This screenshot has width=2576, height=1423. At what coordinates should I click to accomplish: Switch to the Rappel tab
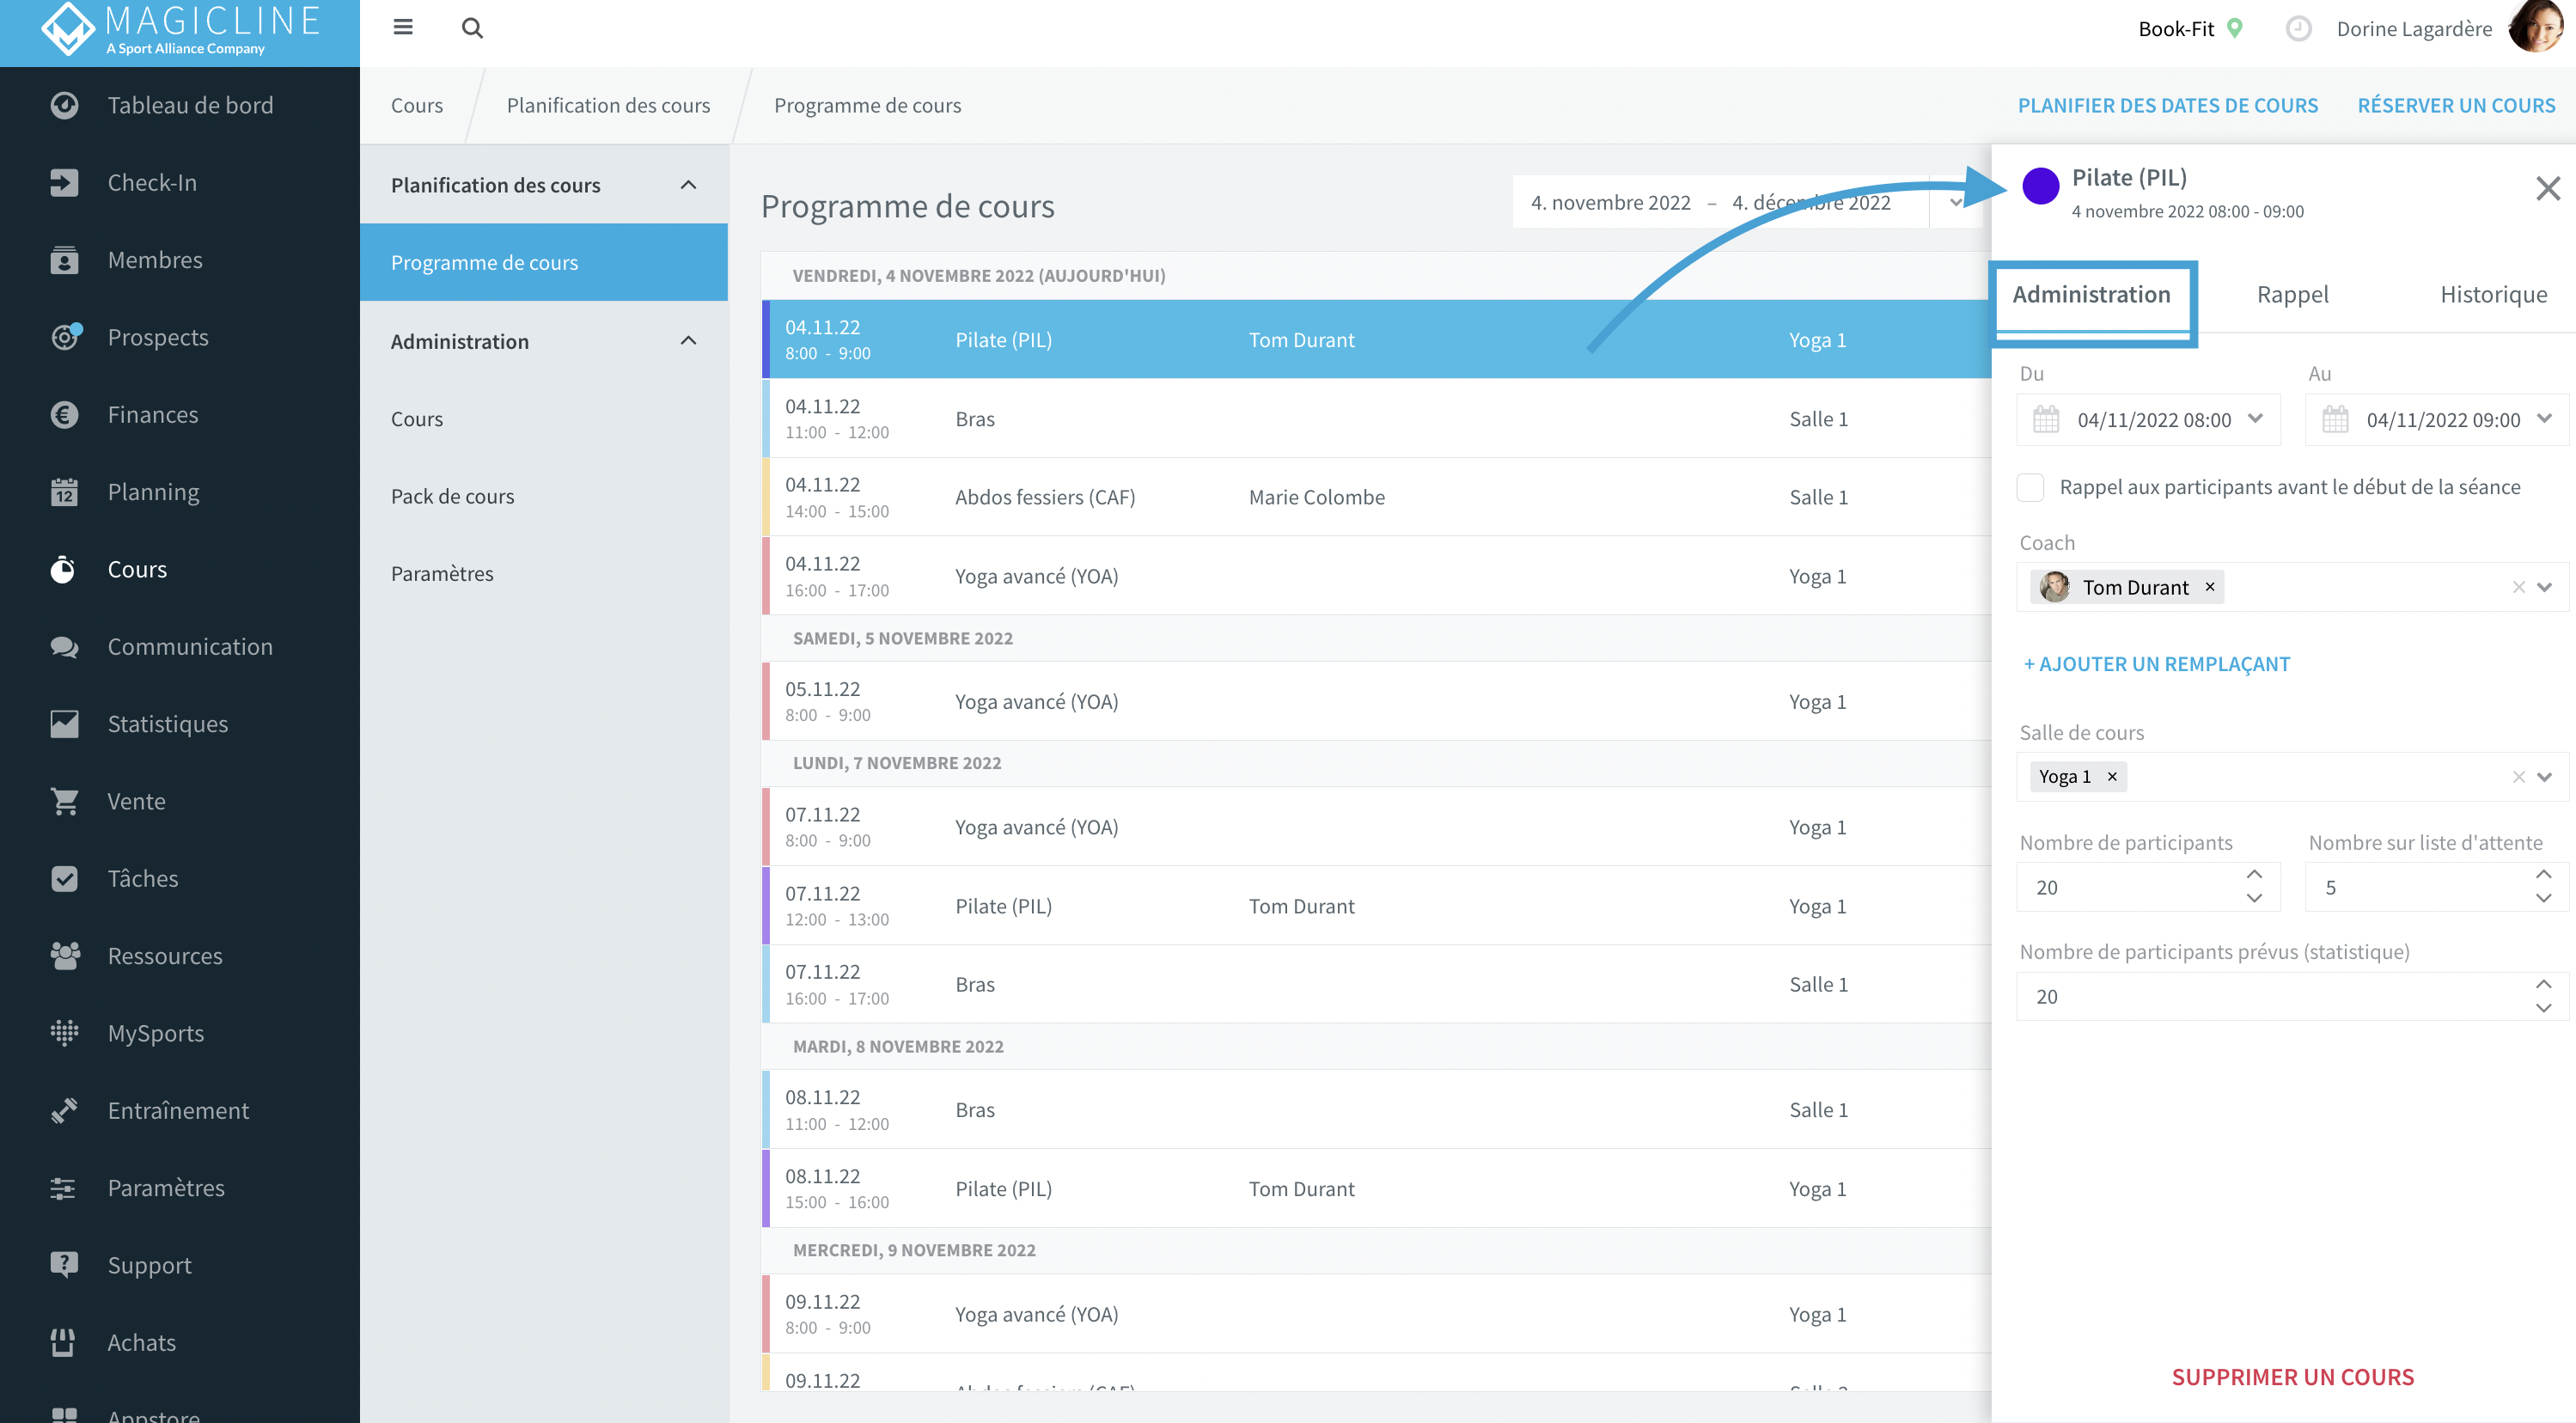[2292, 295]
